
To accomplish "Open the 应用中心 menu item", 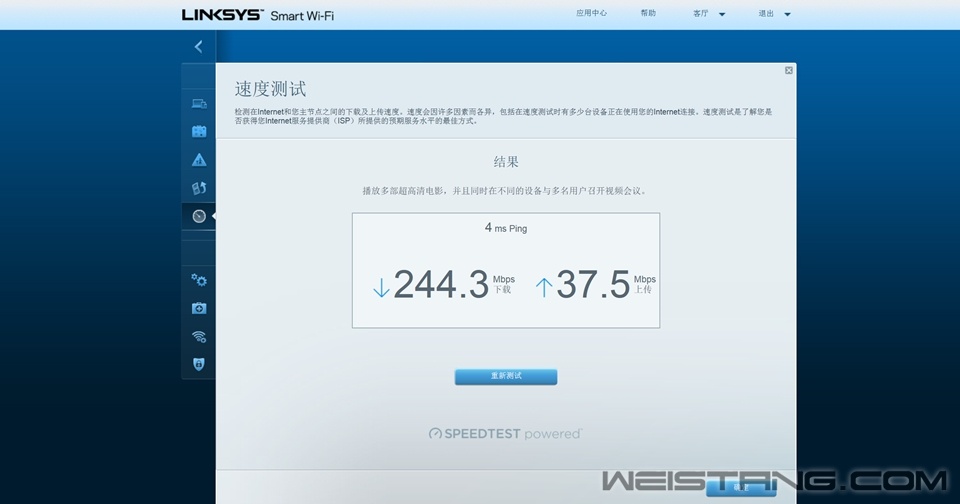I will 591,14.
